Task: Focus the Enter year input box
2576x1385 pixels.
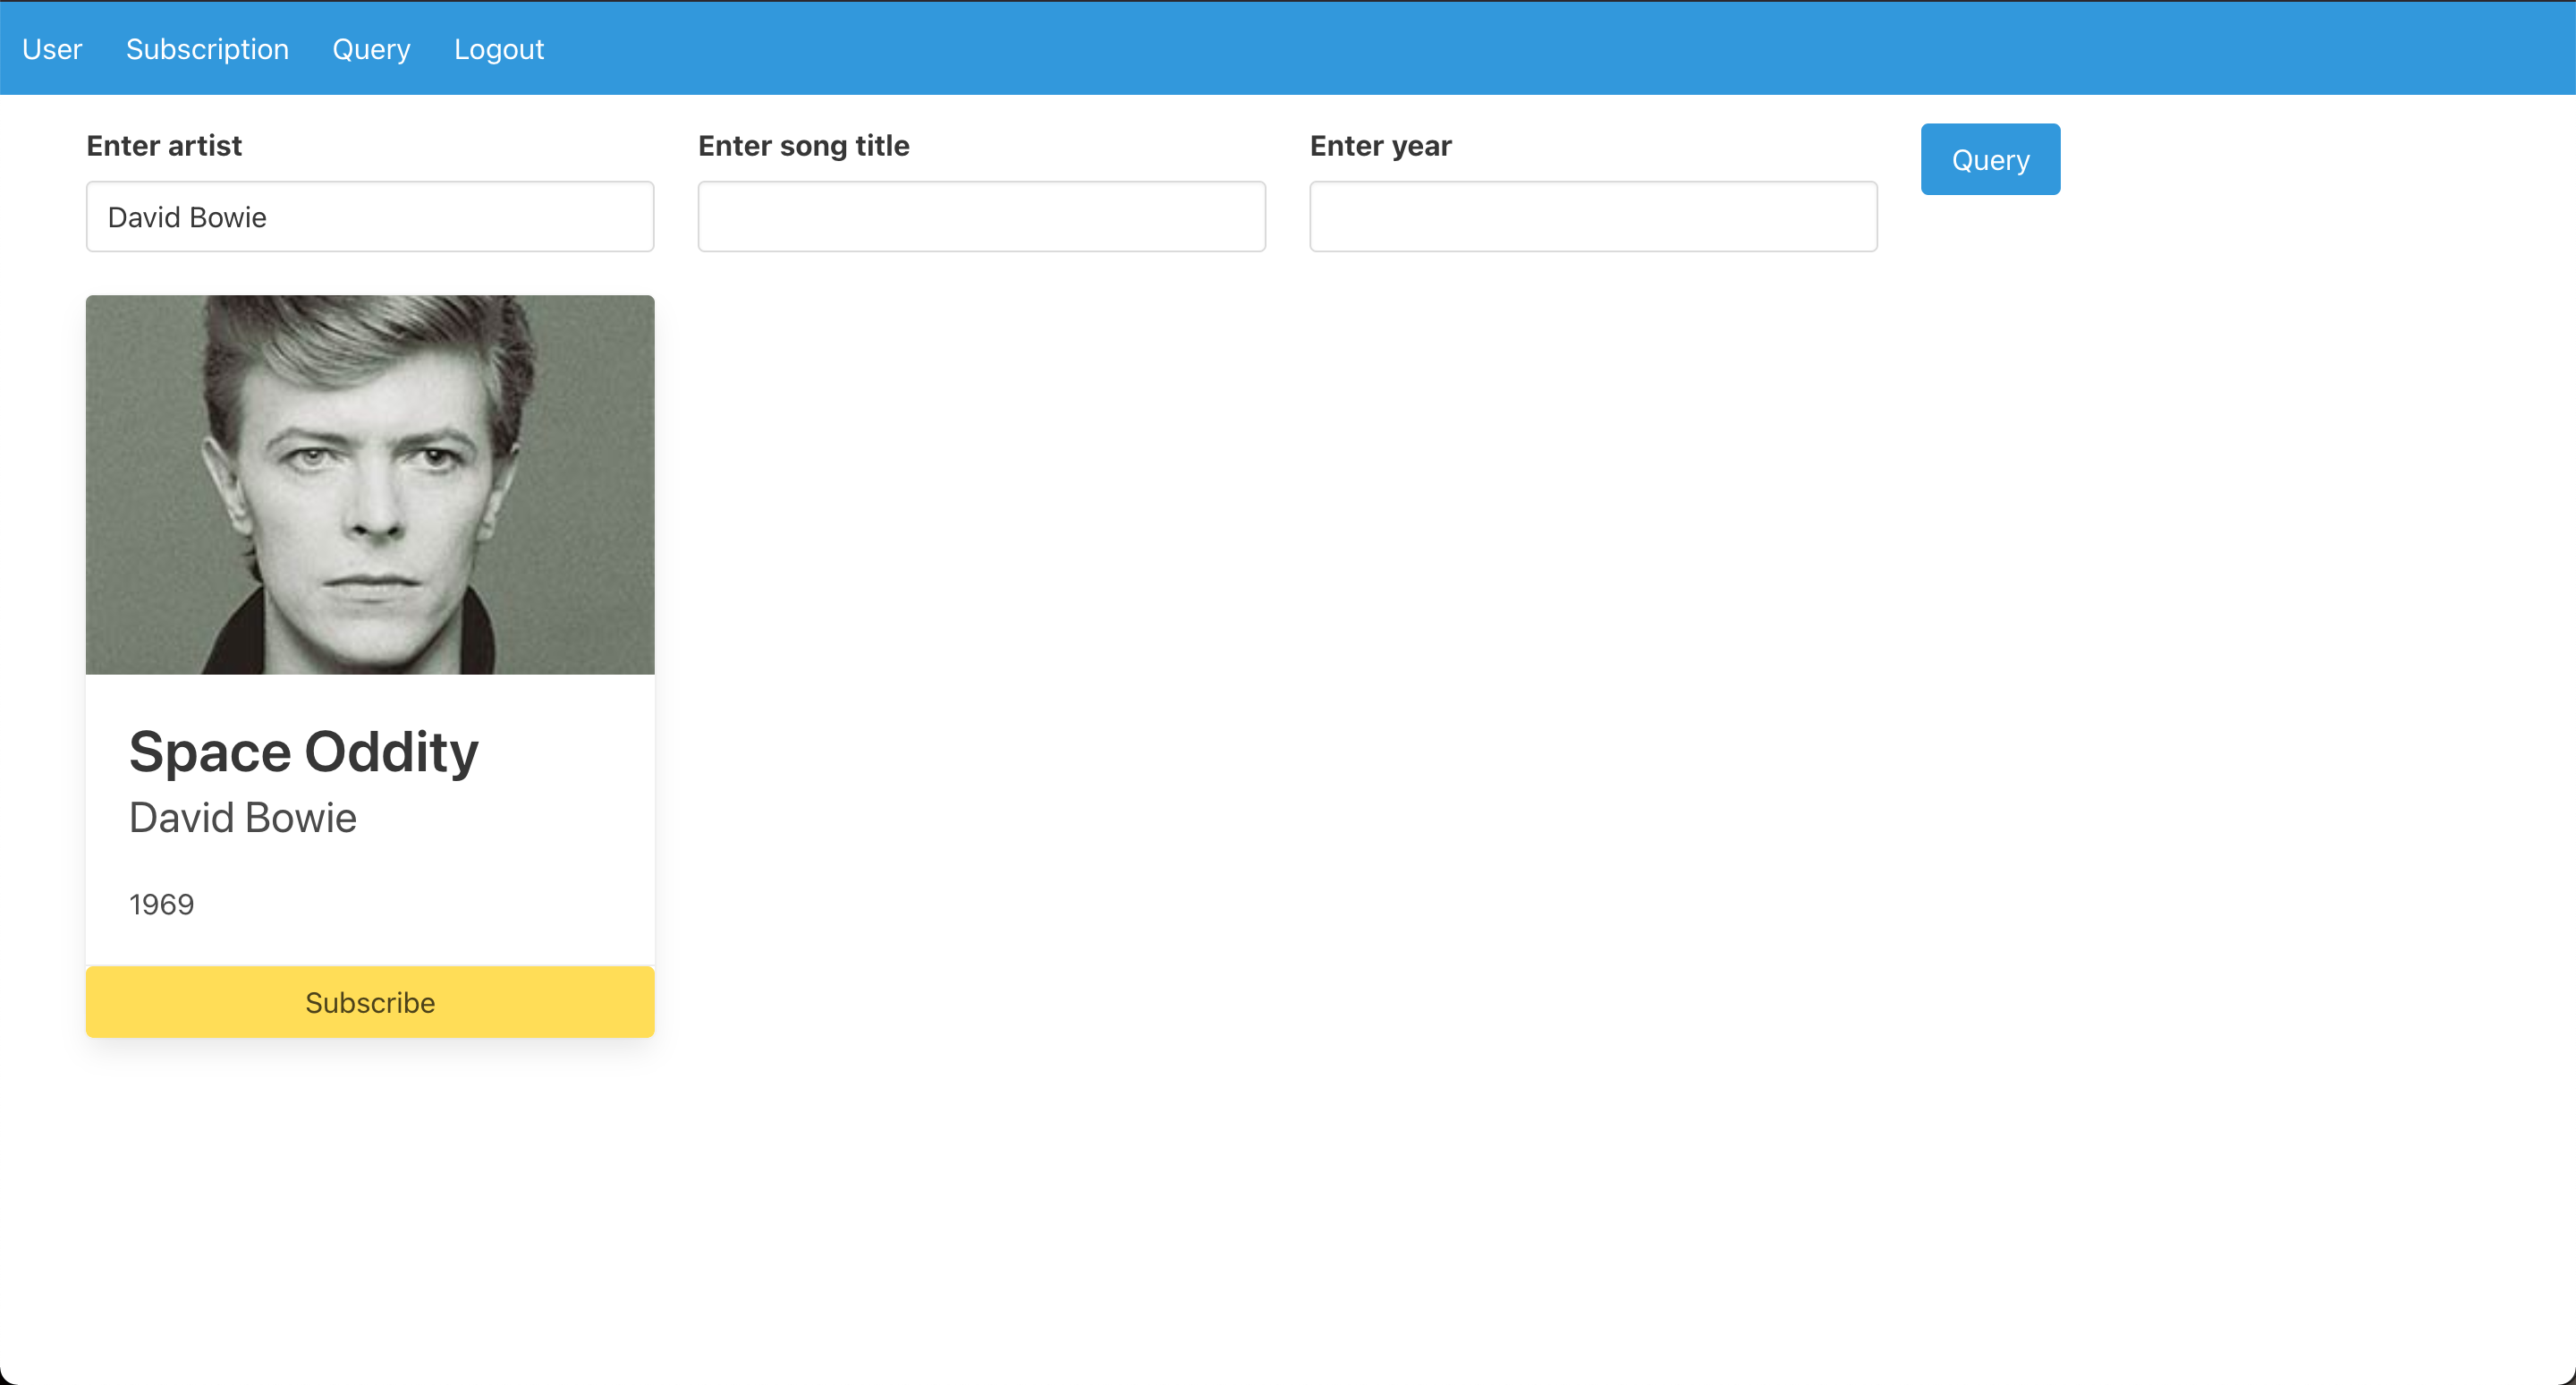Action: 1593,216
